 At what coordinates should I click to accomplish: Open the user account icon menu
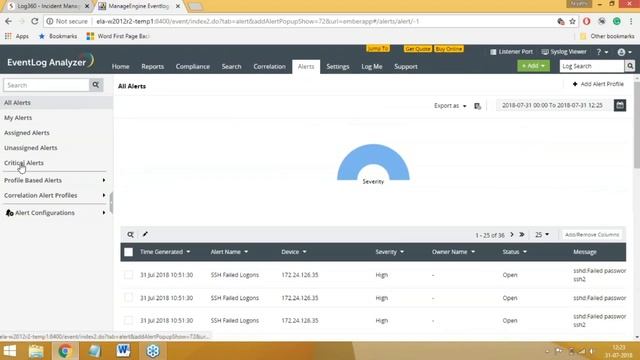click(x=624, y=52)
